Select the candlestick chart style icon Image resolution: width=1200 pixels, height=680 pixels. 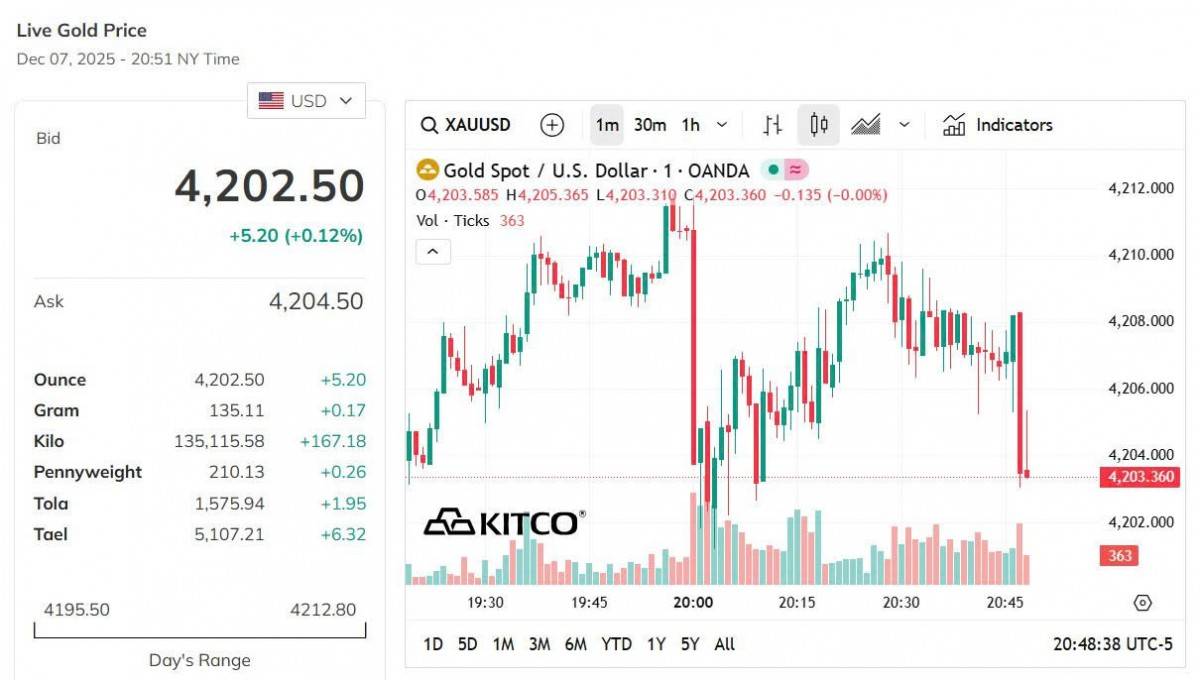coord(820,124)
